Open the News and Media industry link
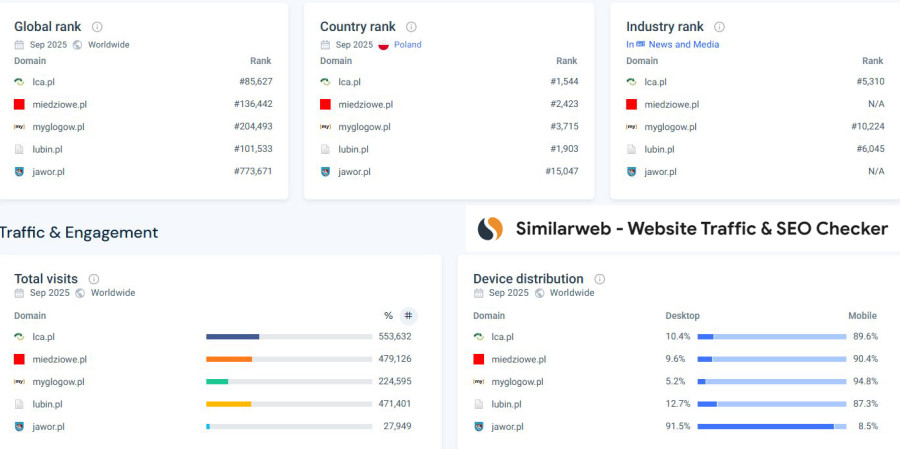Viewport: 900px width, 449px height. 683,45
